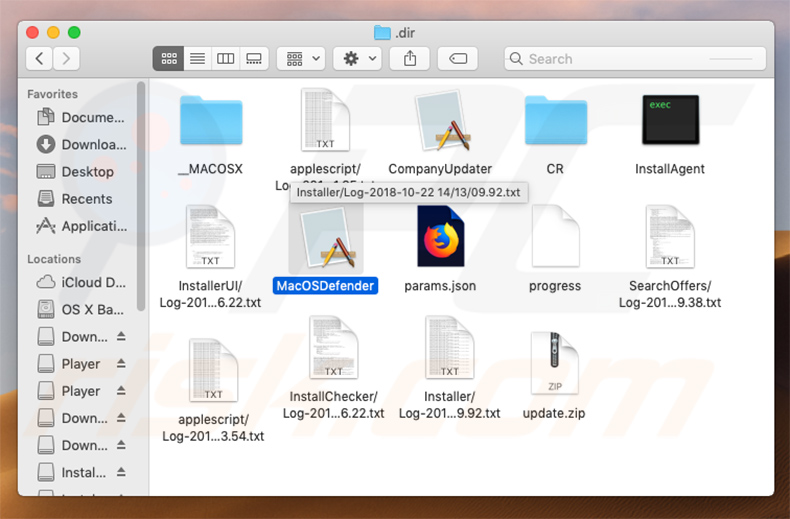Open the CR folder
790x519 pixels.
coord(555,123)
